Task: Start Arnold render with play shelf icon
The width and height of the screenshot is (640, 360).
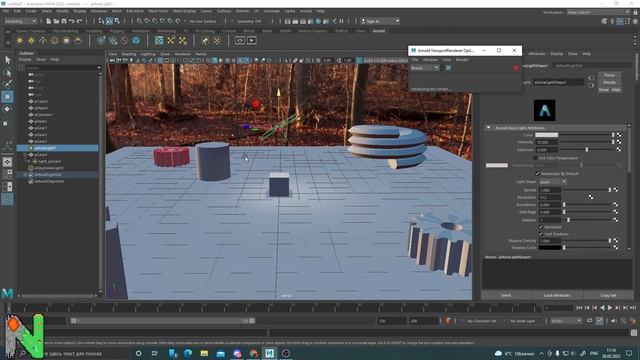Action: [251, 40]
